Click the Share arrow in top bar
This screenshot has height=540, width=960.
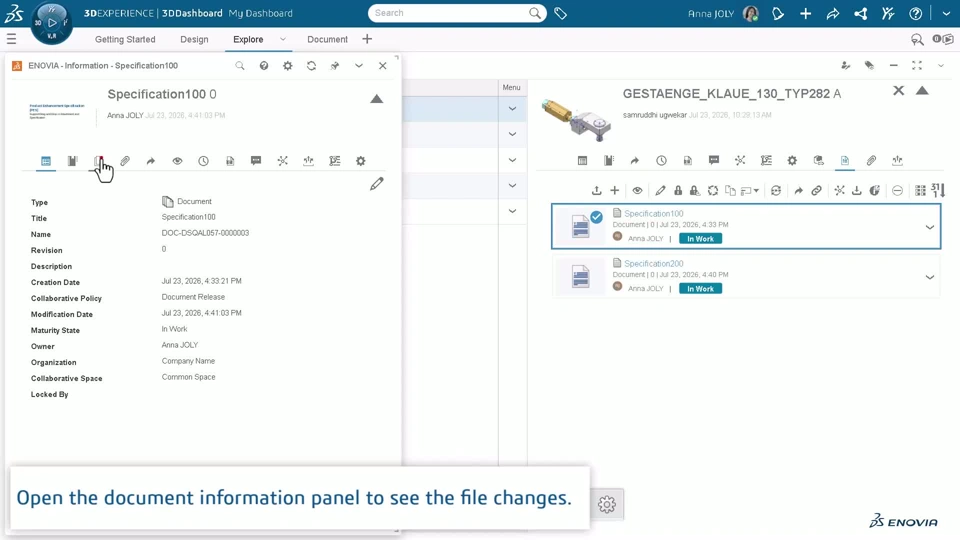pos(833,13)
